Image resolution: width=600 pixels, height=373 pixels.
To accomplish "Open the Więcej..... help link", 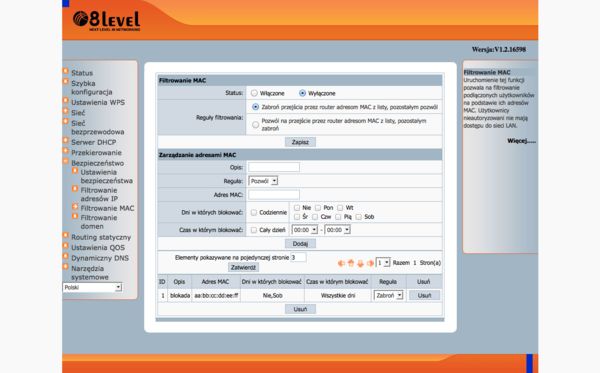I will (x=522, y=141).
